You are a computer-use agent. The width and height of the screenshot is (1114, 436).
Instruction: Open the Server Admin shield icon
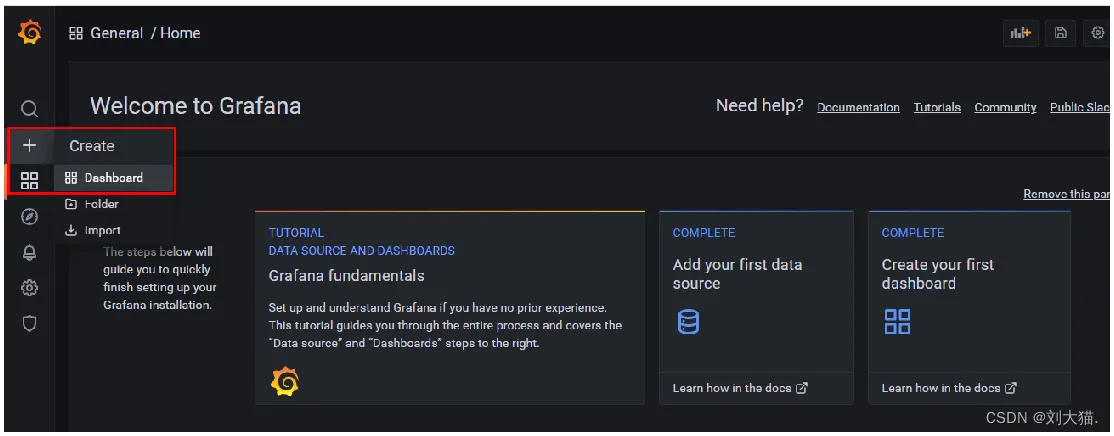(29, 324)
